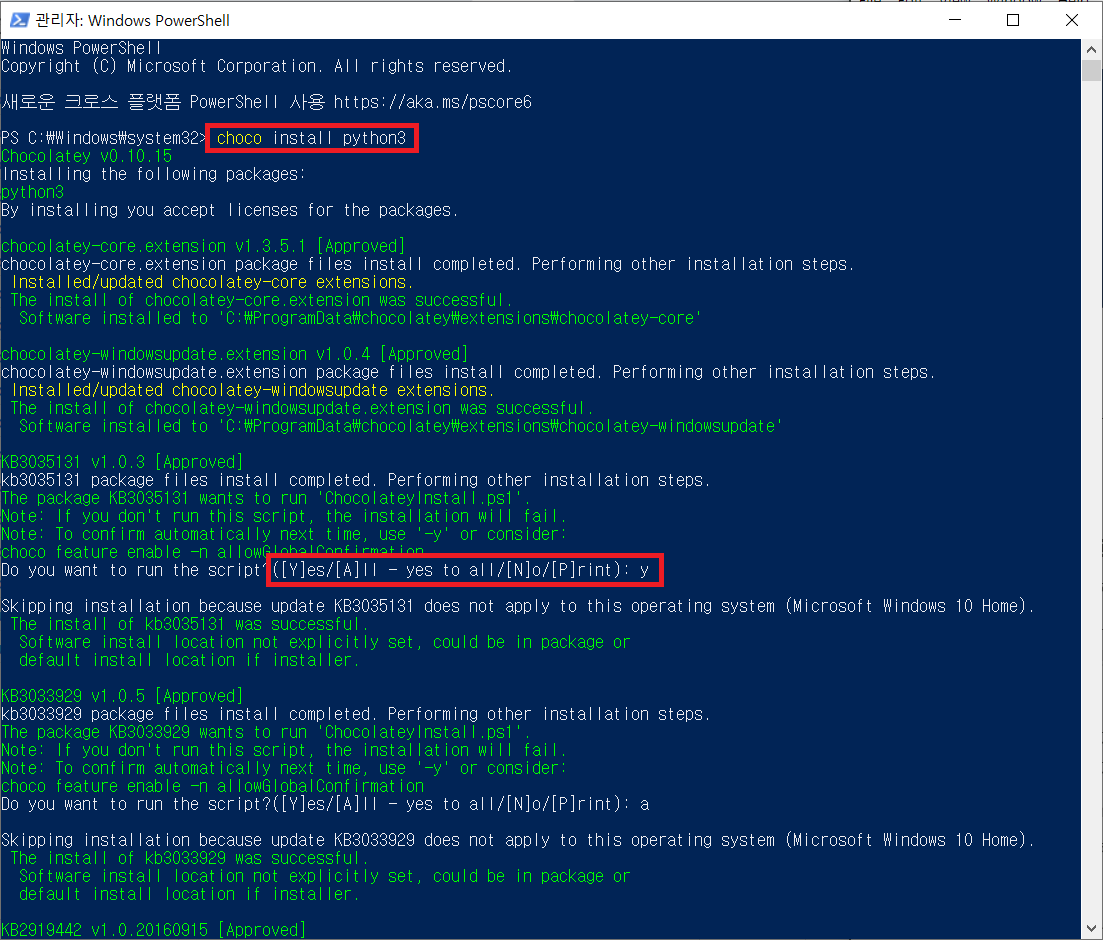Click the 'KB2919442 v1.0.20160915 [Approved]' line
The image size is (1103, 940).
pos(153,930)
